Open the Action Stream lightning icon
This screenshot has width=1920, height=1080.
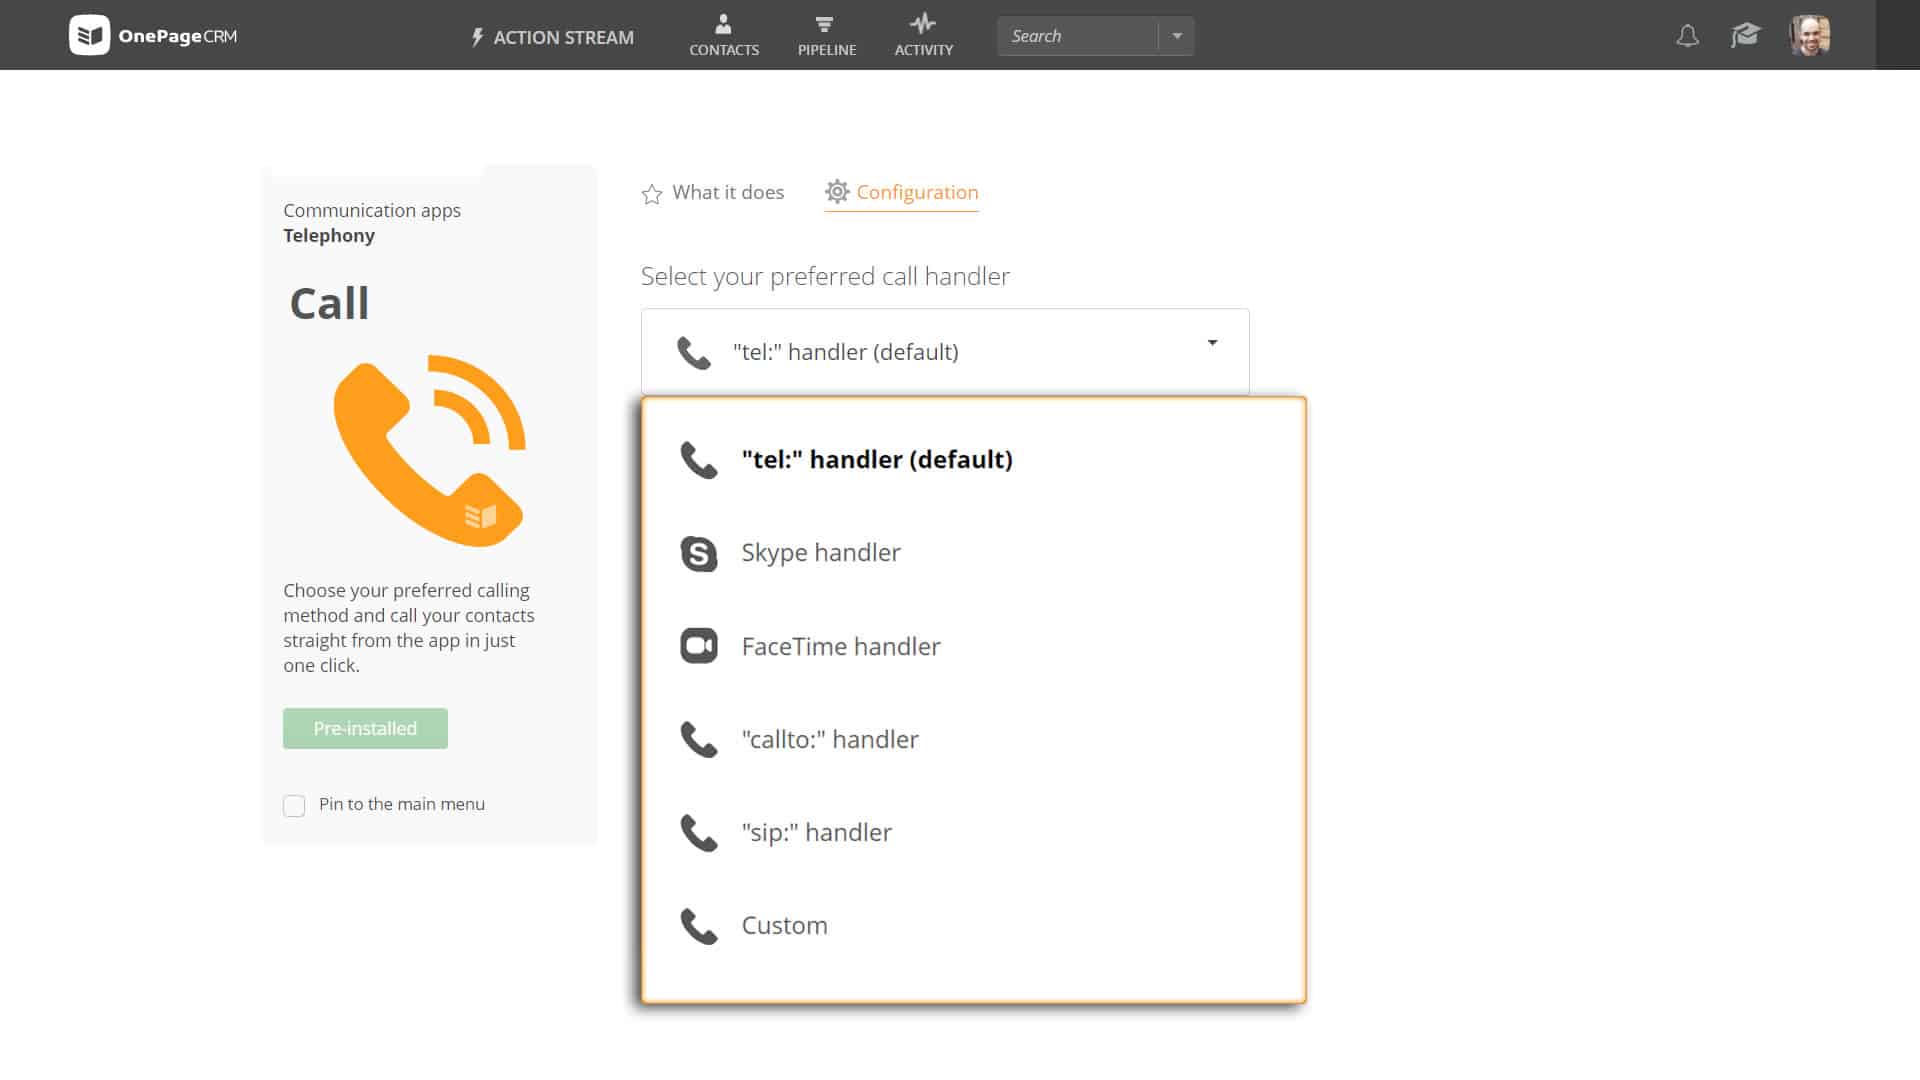(x=478, y=37)
